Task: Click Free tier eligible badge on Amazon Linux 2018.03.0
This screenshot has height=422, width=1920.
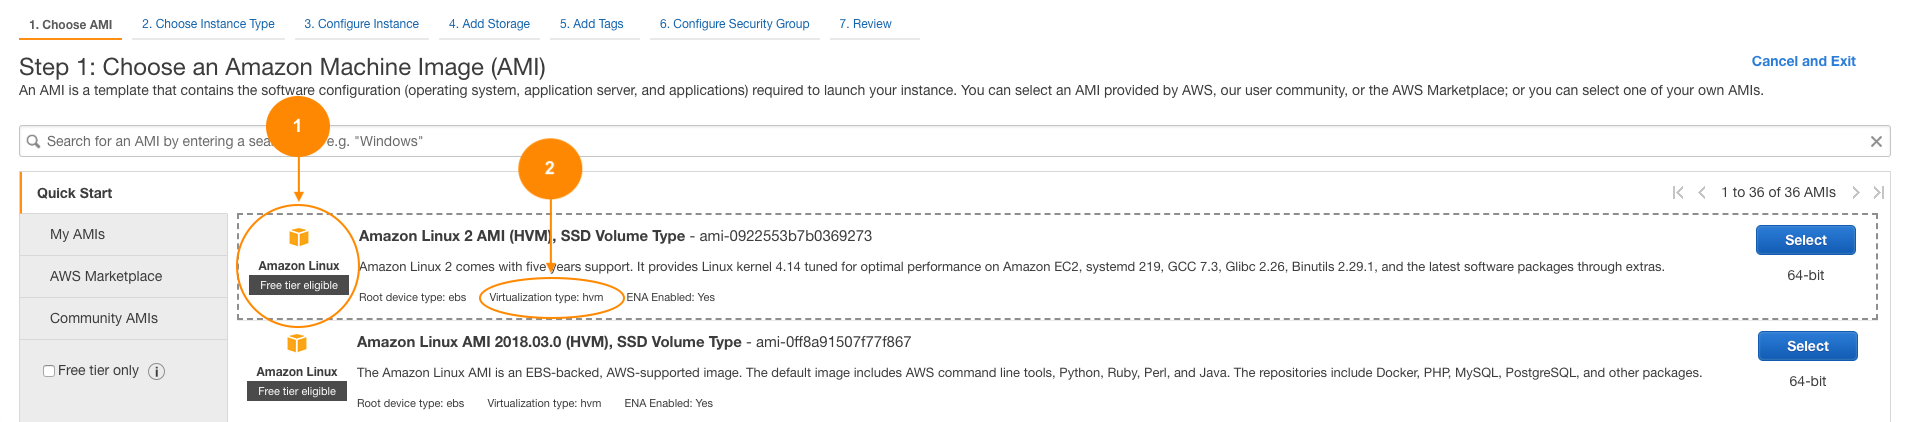Action: (297, 391)
